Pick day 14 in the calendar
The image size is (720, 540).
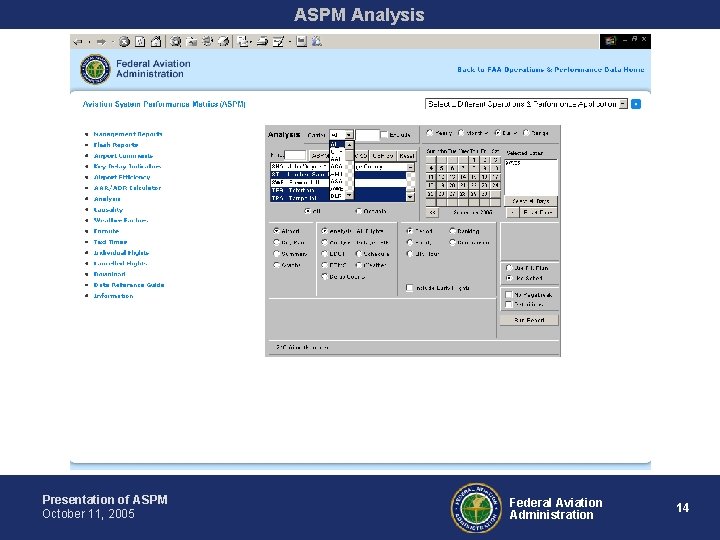click(463, 177)
